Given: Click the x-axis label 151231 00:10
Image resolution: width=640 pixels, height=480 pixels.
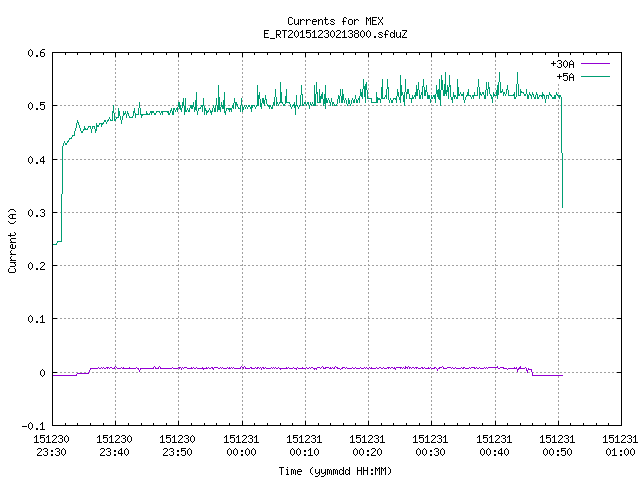Looking at the screenshot, I should [x=304, y=446].
